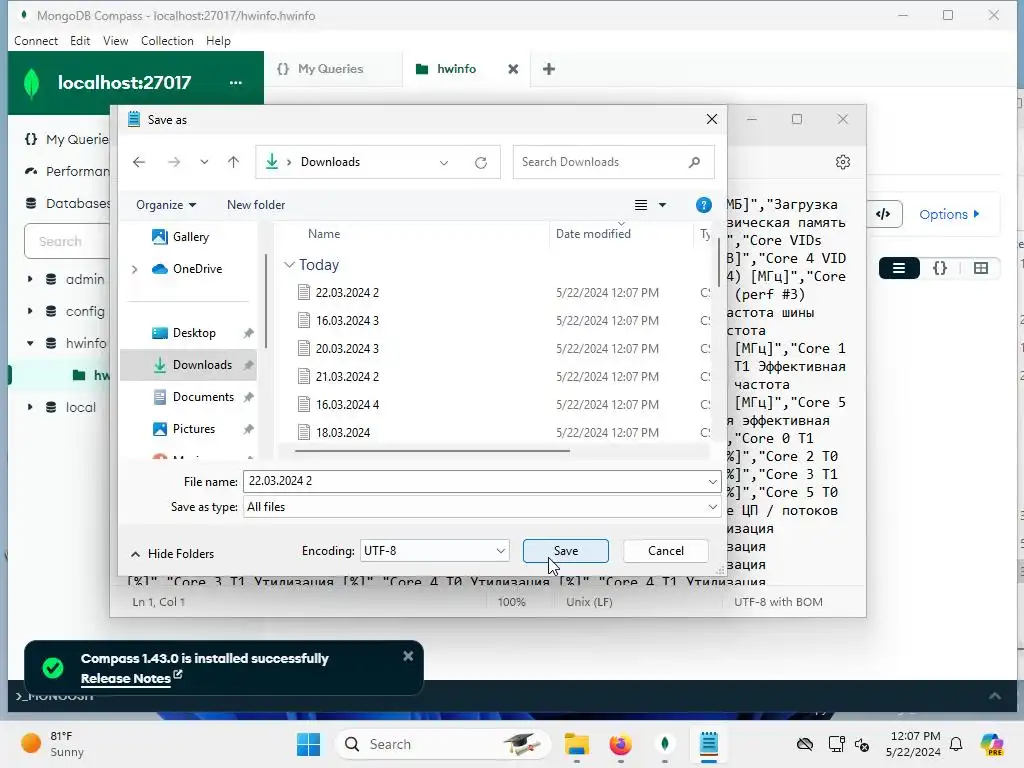Dismiss the Compass installed notification
This screenshot has width=1024, height=768.
[x=408, y=656]
